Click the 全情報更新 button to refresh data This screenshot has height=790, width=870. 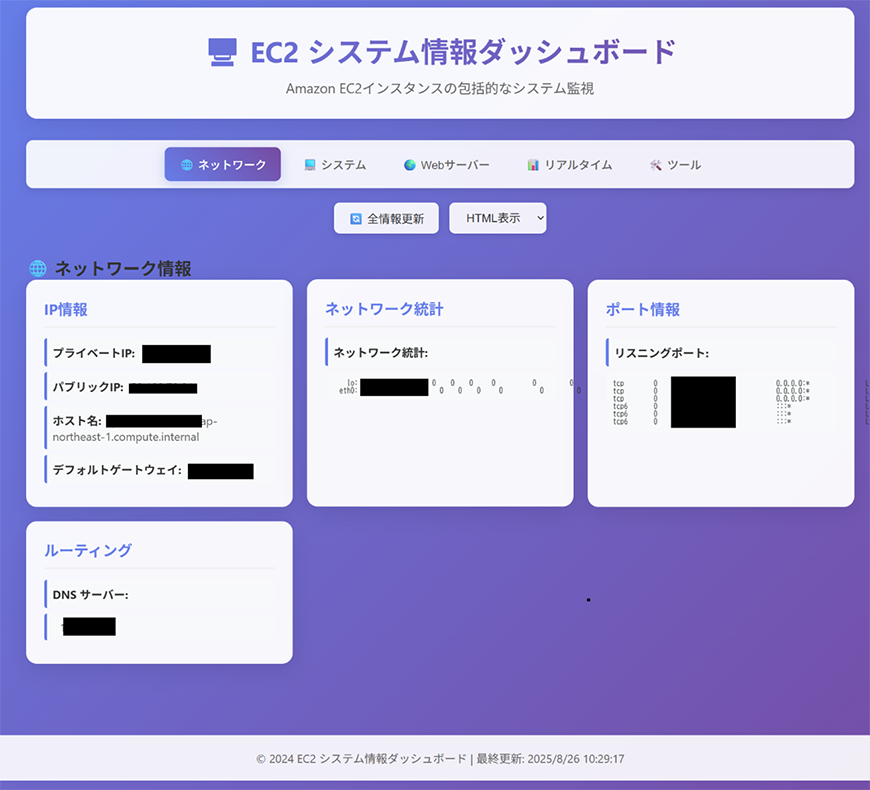tap(386, 218)
